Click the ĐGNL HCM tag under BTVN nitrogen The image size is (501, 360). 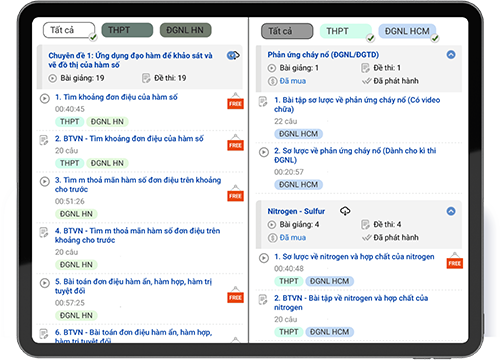[329, 332]
